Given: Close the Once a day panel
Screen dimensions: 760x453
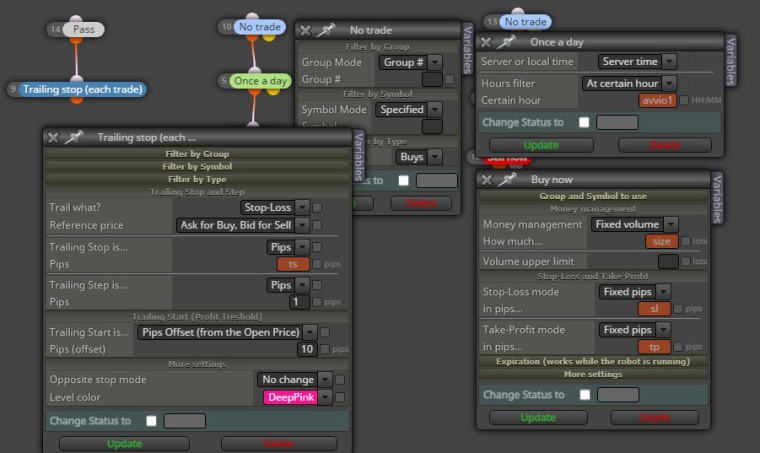Looking at the screenshot, I should click(x=486, y=43).
